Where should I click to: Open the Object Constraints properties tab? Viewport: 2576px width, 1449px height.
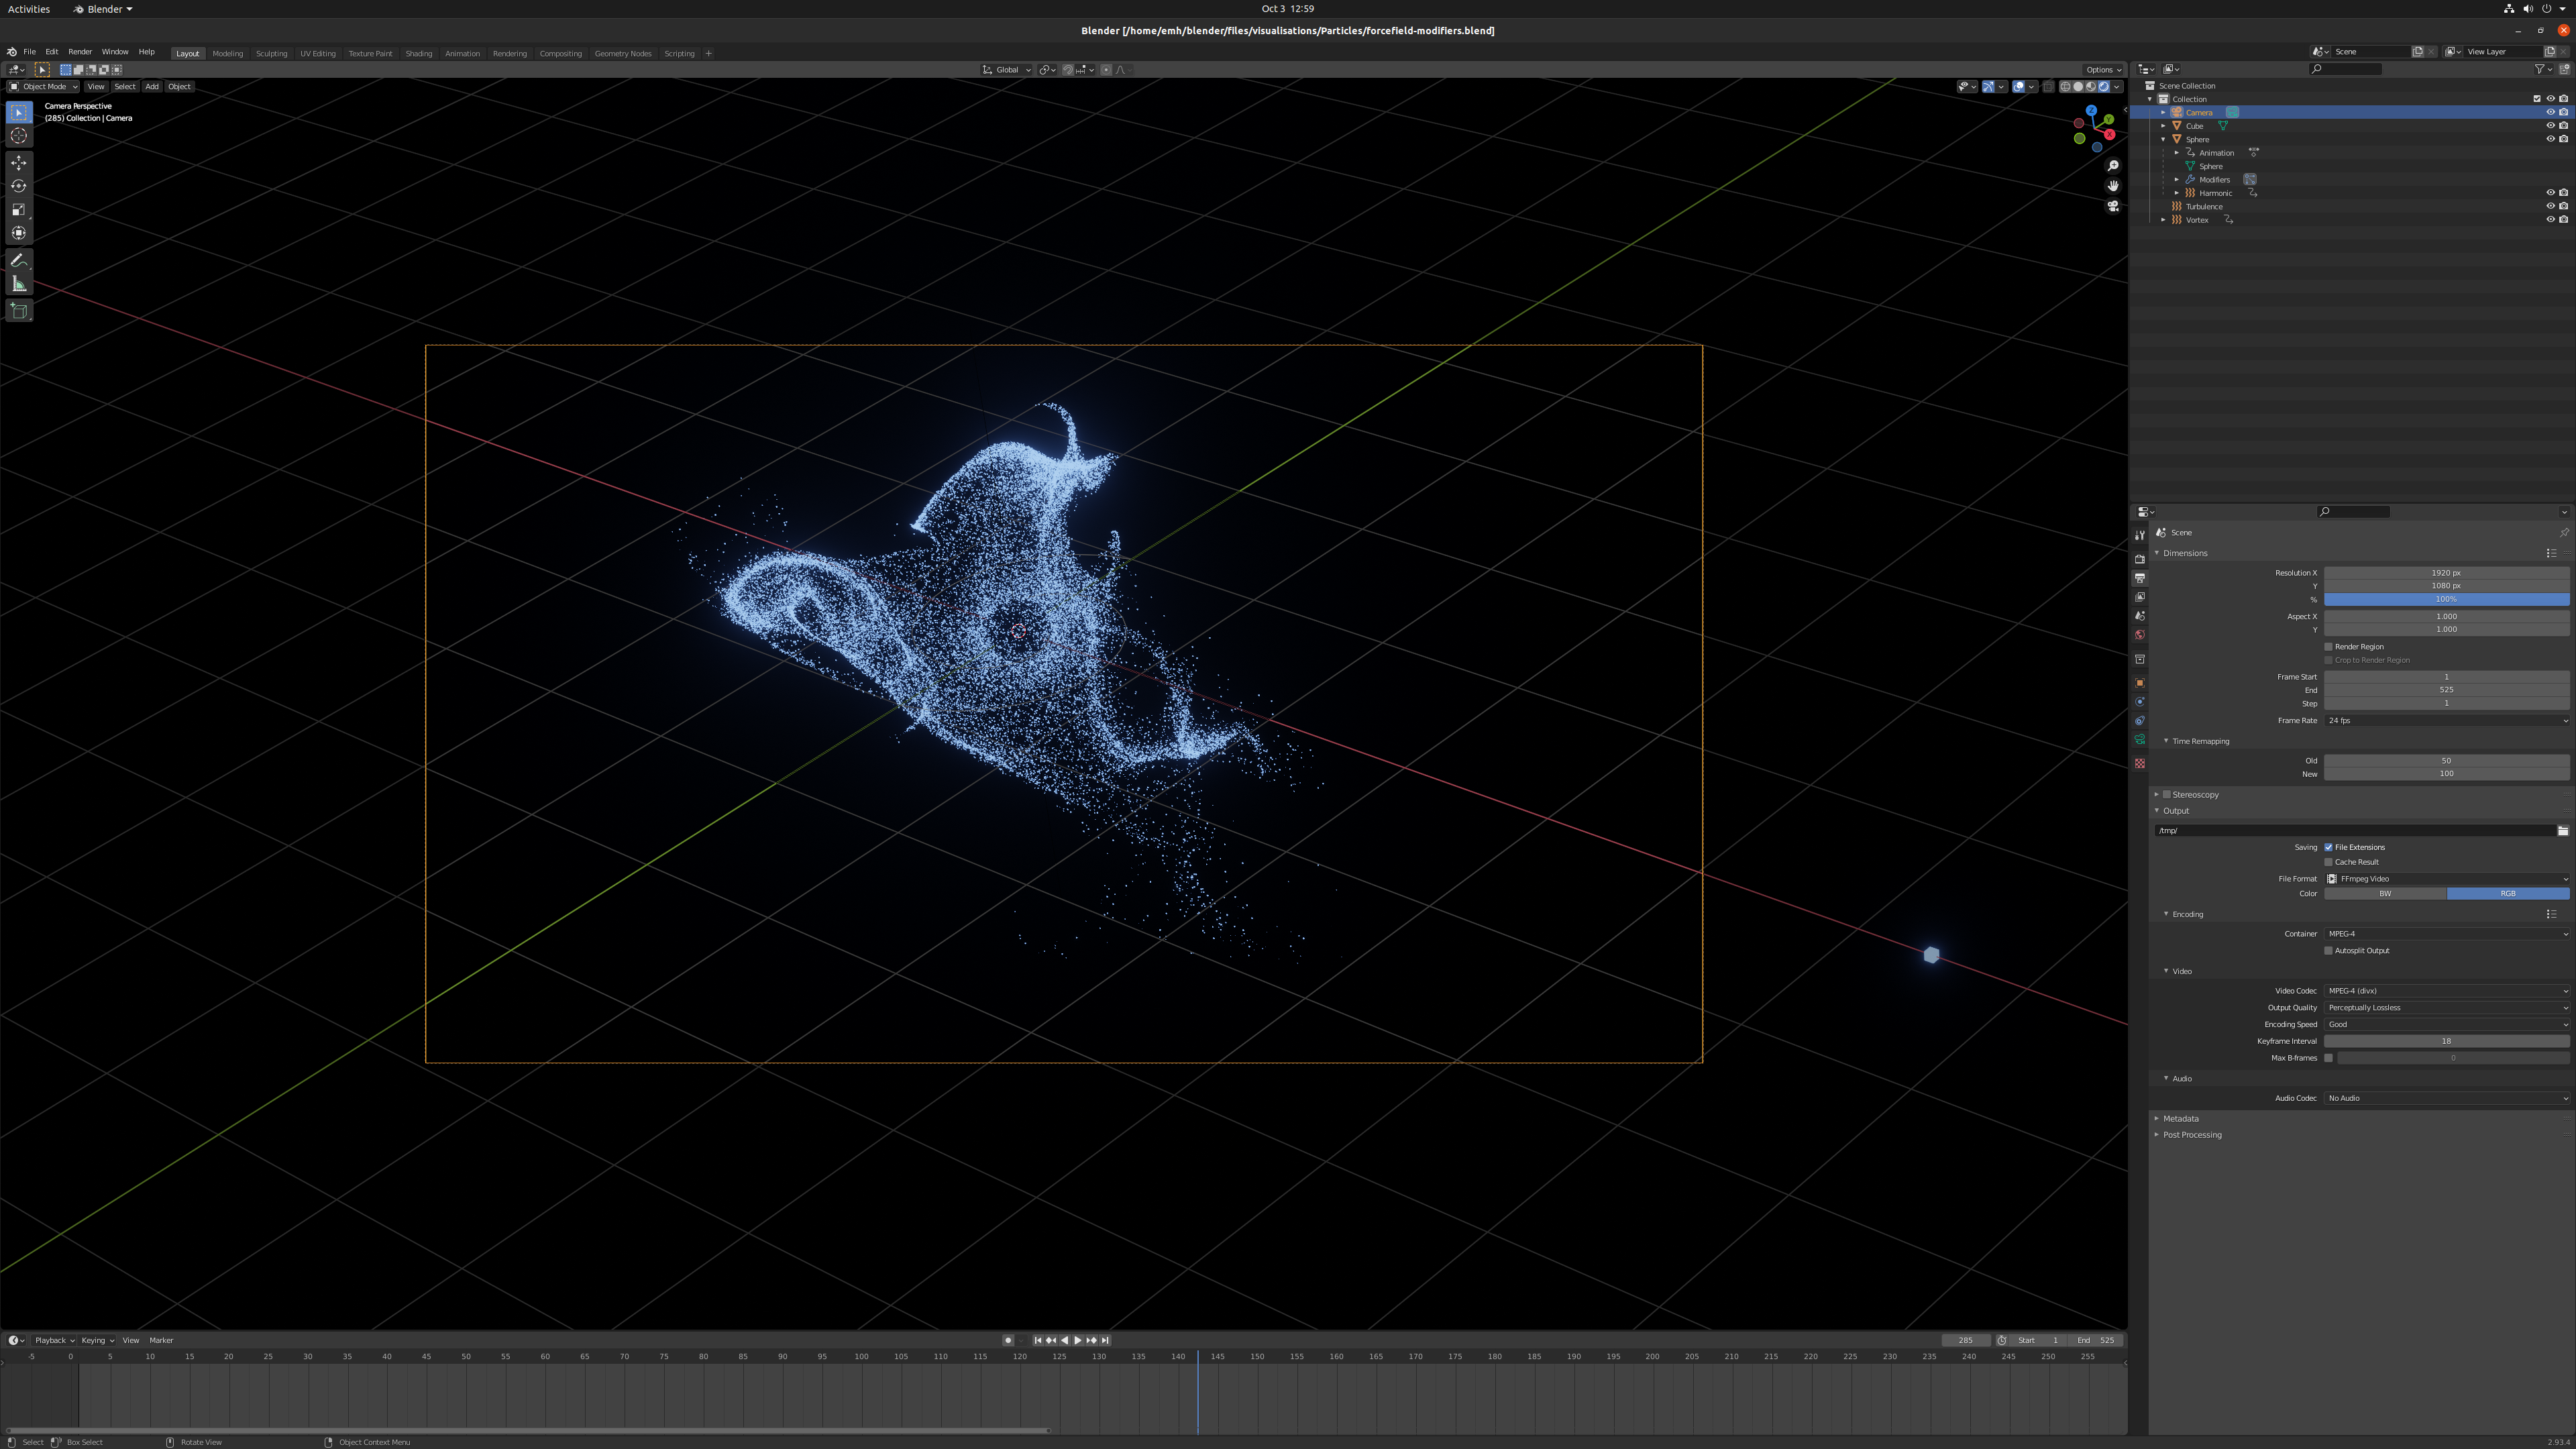click(2140, 721)
